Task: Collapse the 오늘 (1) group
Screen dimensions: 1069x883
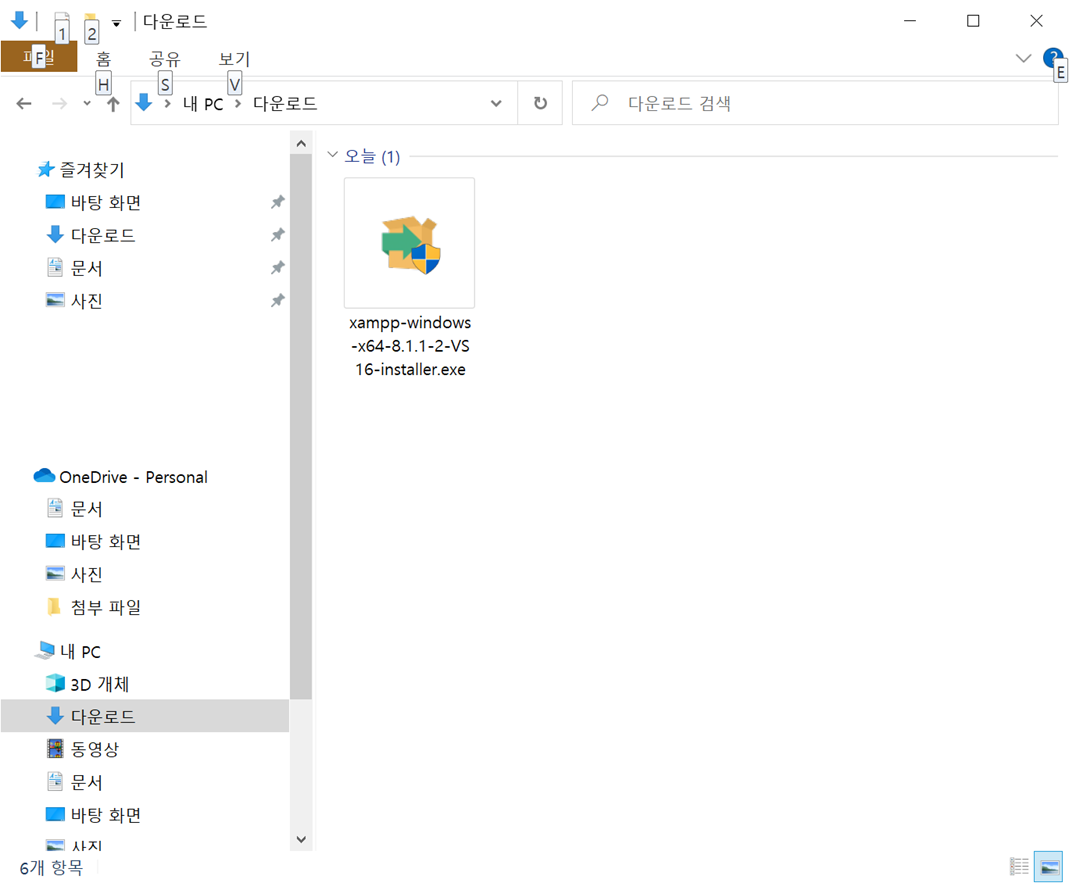Action: point(333,155)
